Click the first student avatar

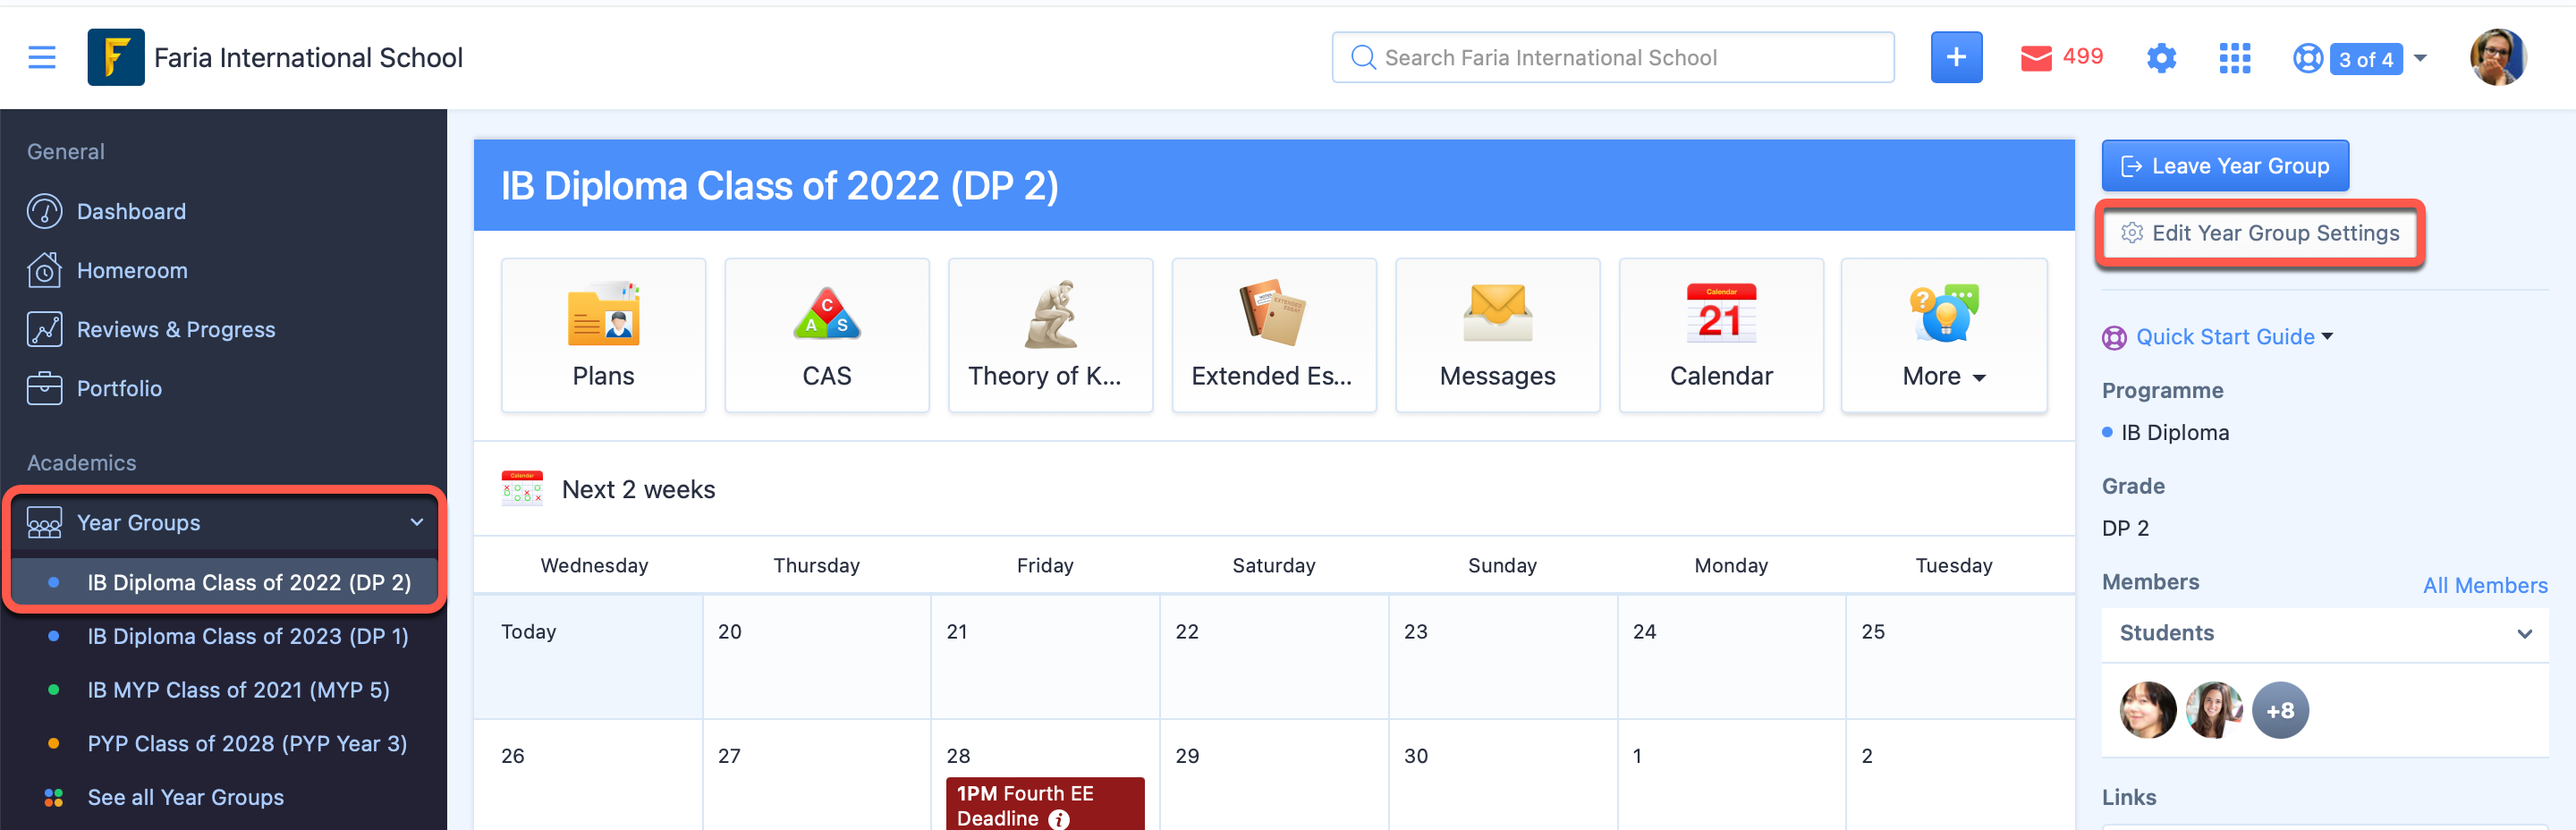(2147, 710)
